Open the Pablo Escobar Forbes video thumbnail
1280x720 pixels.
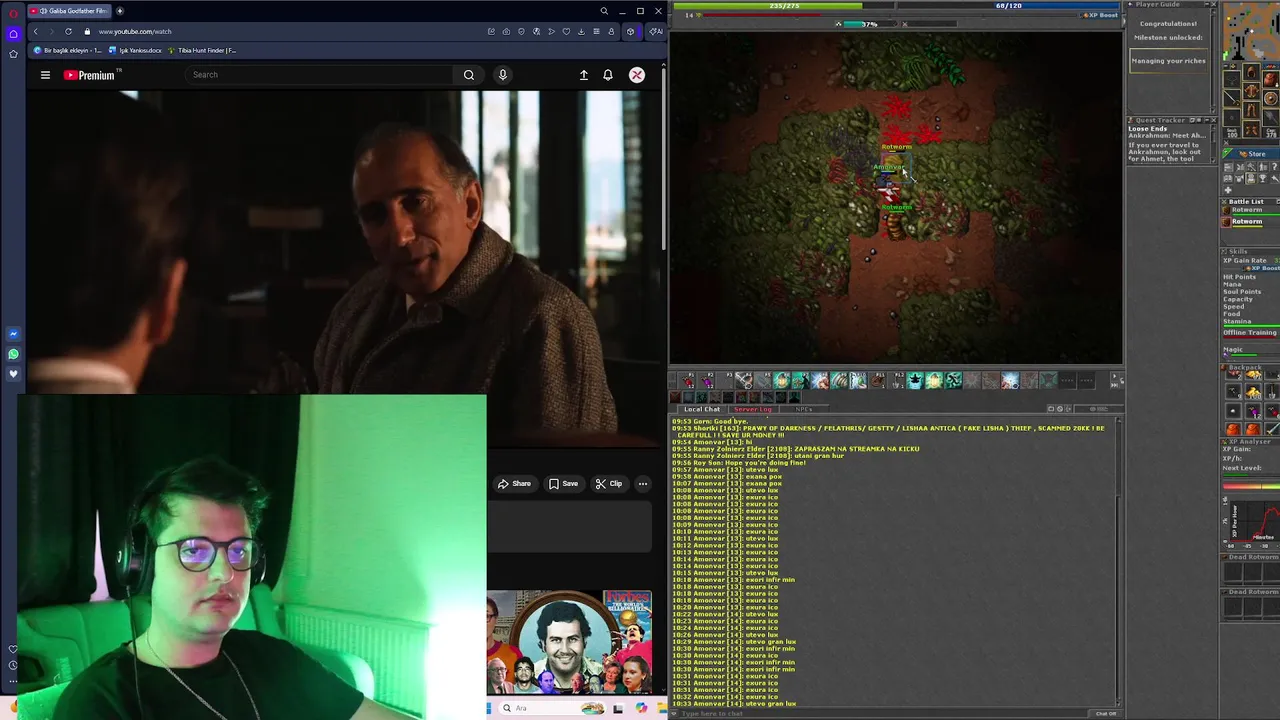pyautogui.click(x=570, y=642)
